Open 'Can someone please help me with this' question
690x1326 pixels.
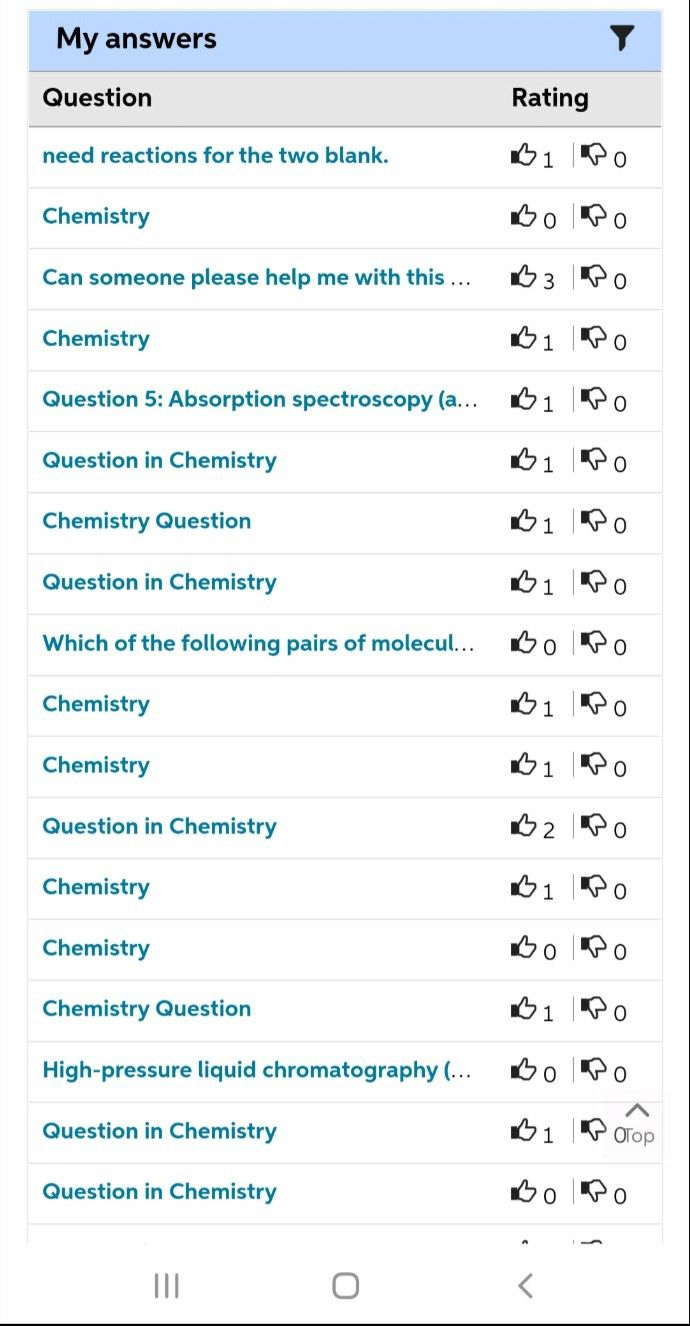coord(256,277)
